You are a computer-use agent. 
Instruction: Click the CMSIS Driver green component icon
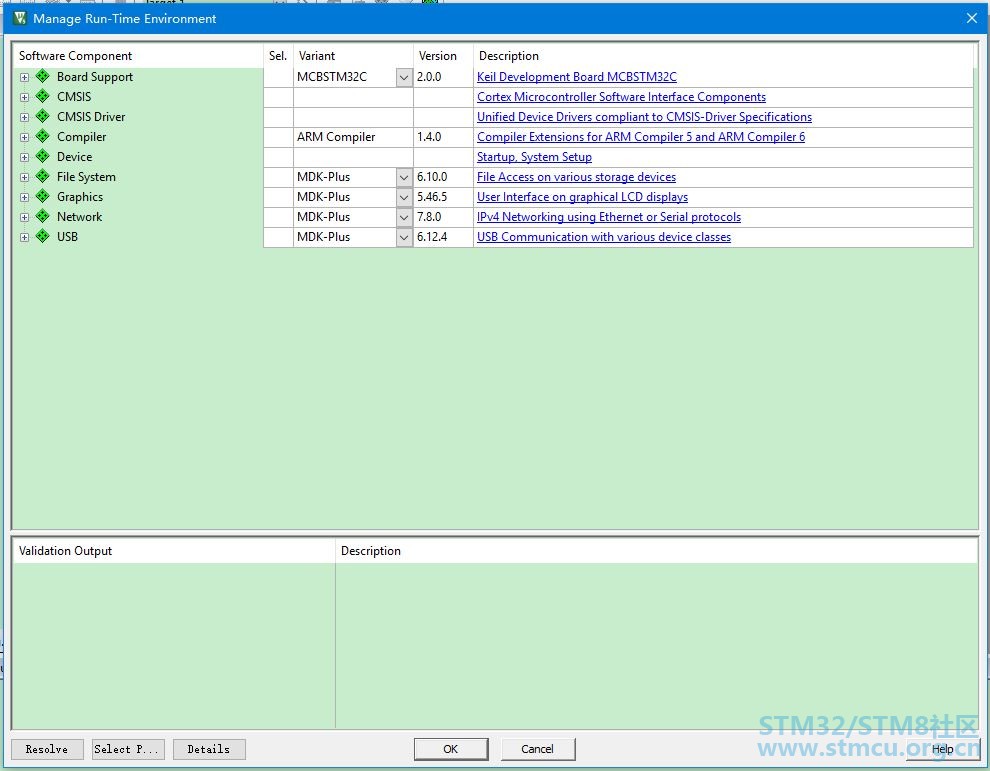42,117
